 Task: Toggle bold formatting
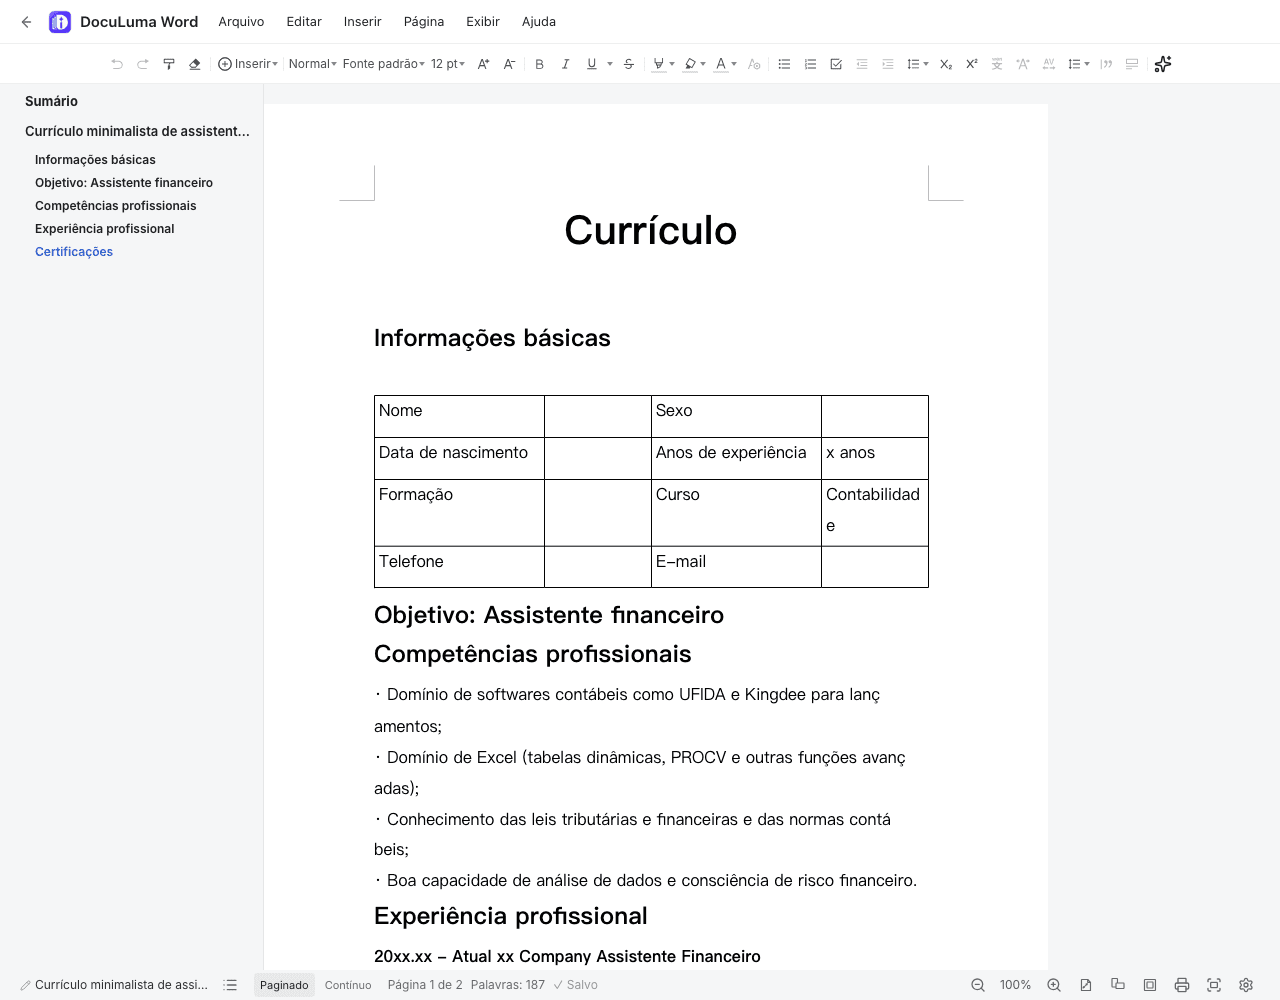coord(540,64)
